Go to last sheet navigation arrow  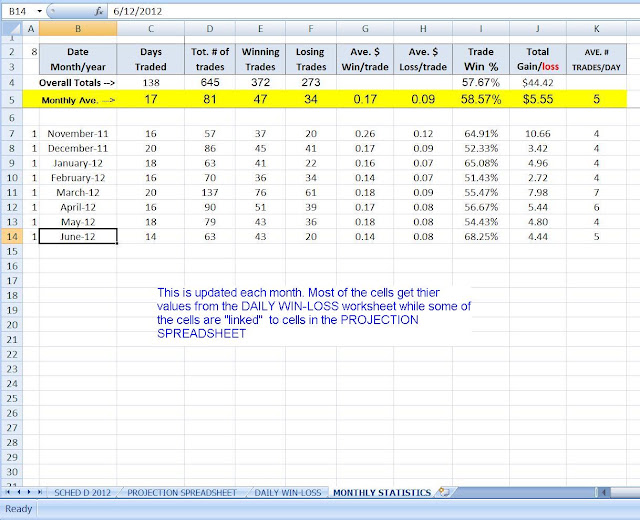click(x=39, y=492)
